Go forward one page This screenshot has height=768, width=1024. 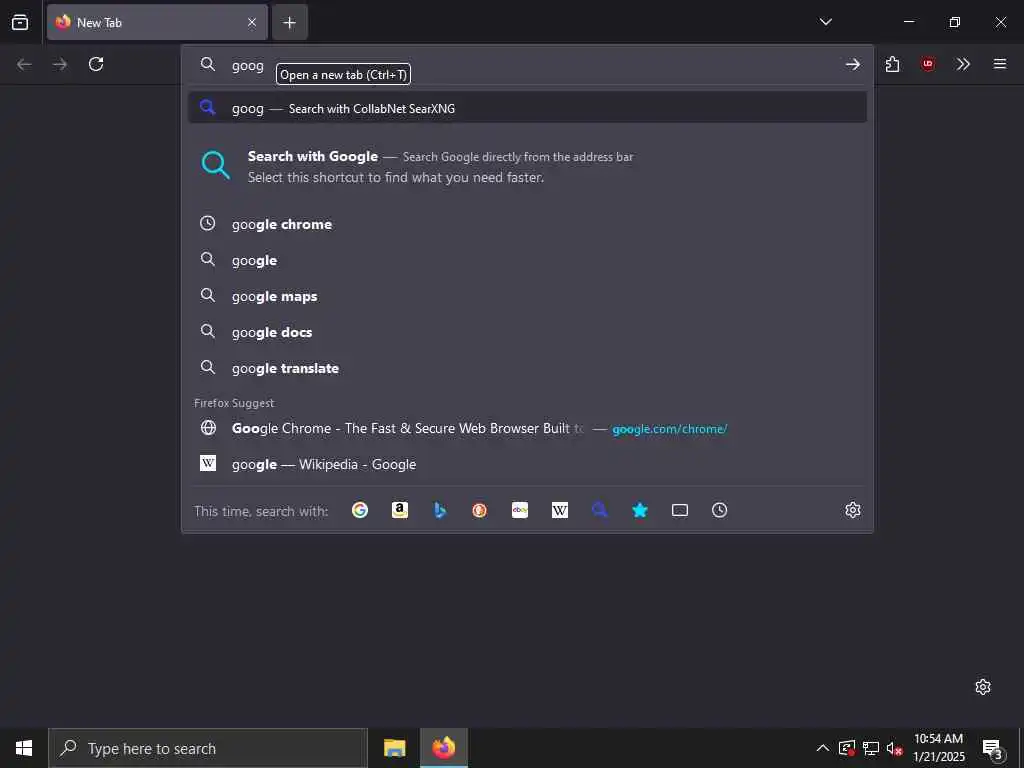pos(60,64)
